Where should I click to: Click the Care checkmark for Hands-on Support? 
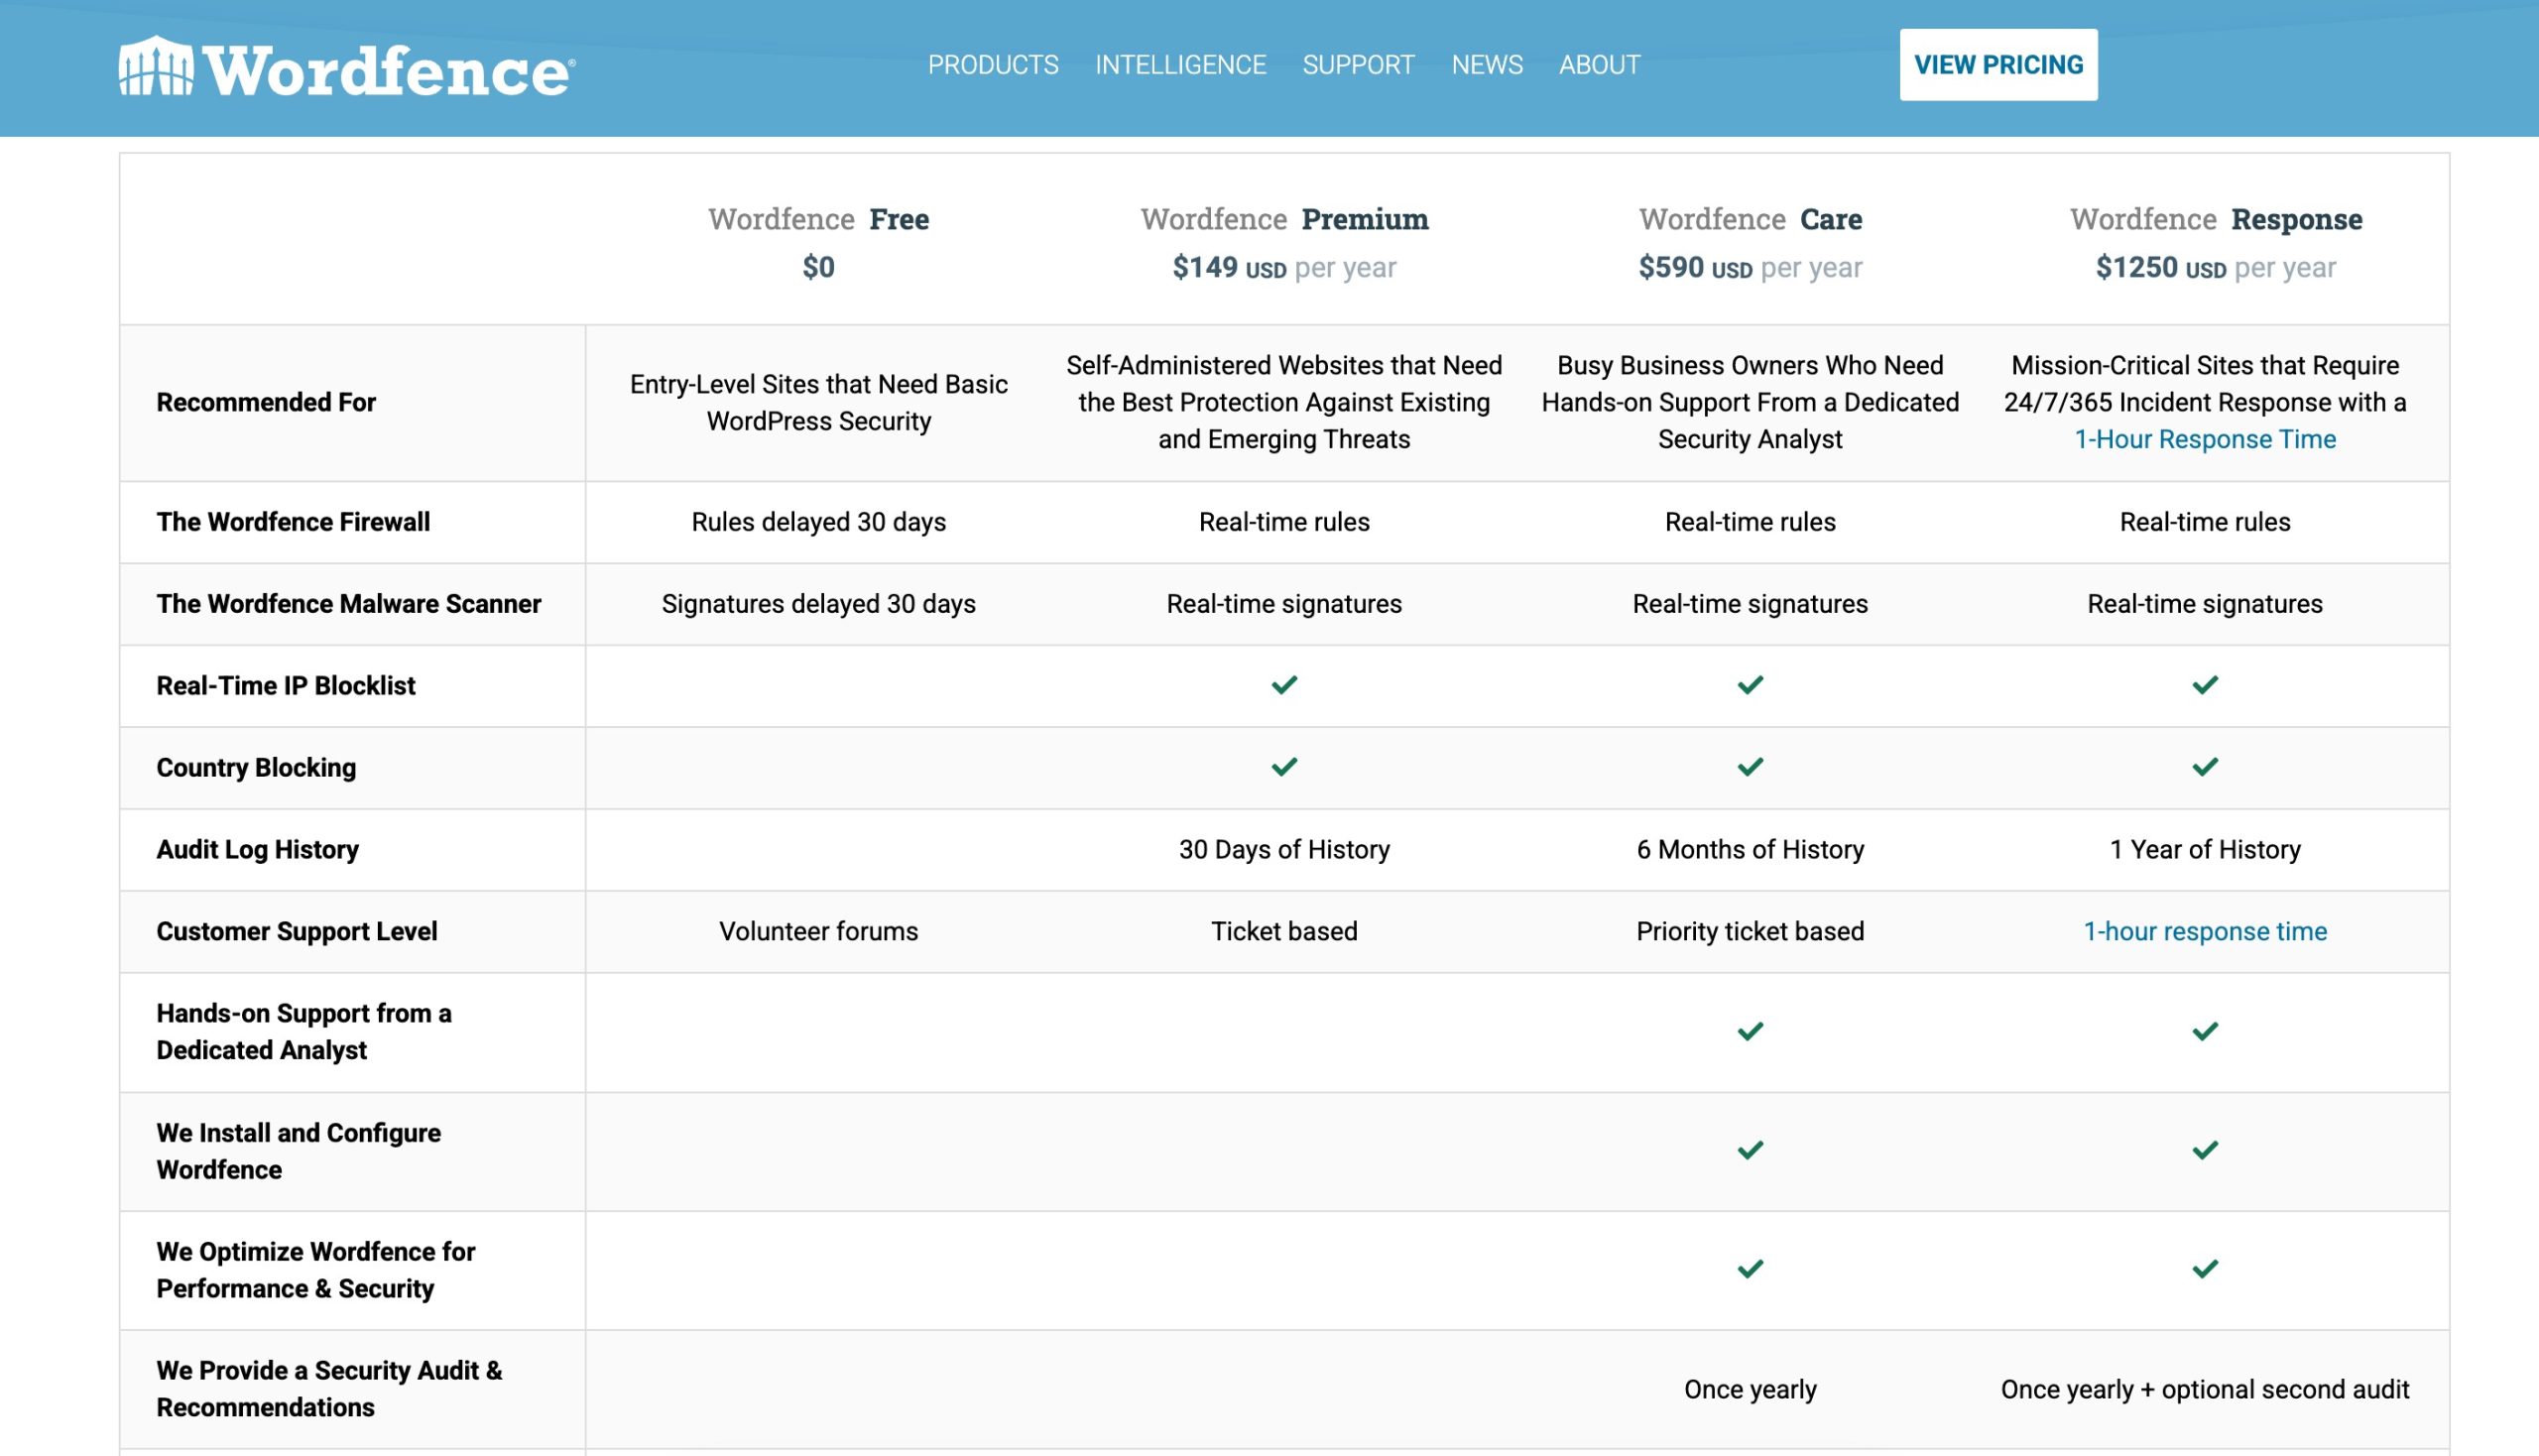(1750, 1031)
